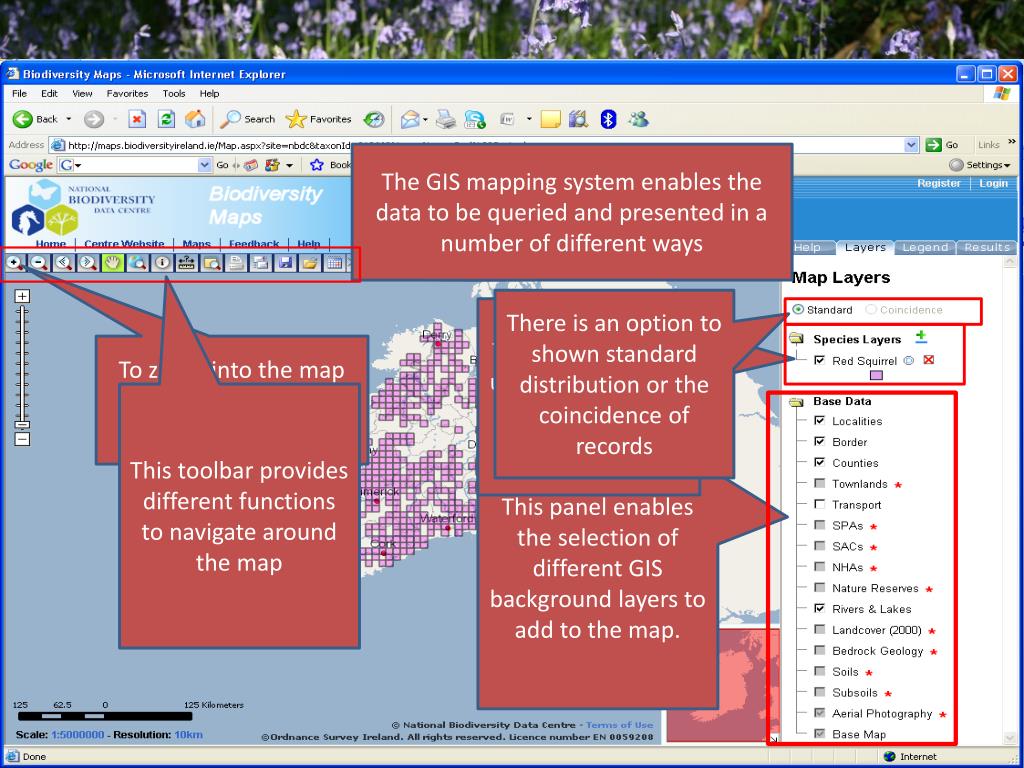Select the Standard radio button
Screen dimensions: 1024x768
point(798,310)
